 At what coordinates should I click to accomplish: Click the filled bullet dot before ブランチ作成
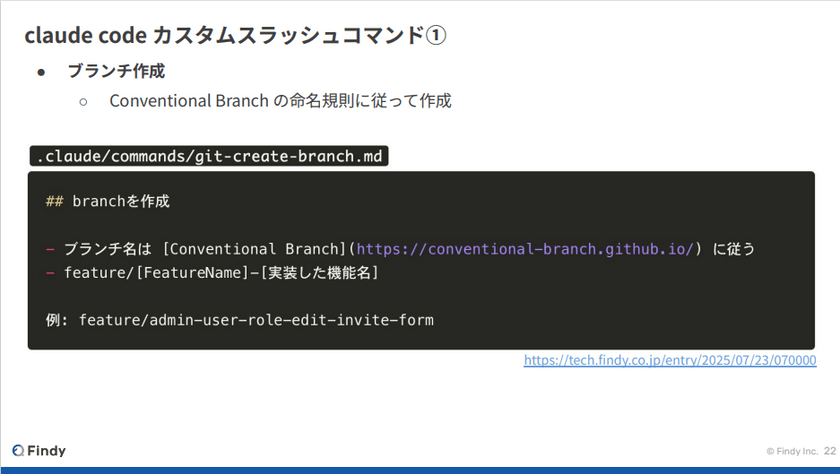click(x=41, y=72)
